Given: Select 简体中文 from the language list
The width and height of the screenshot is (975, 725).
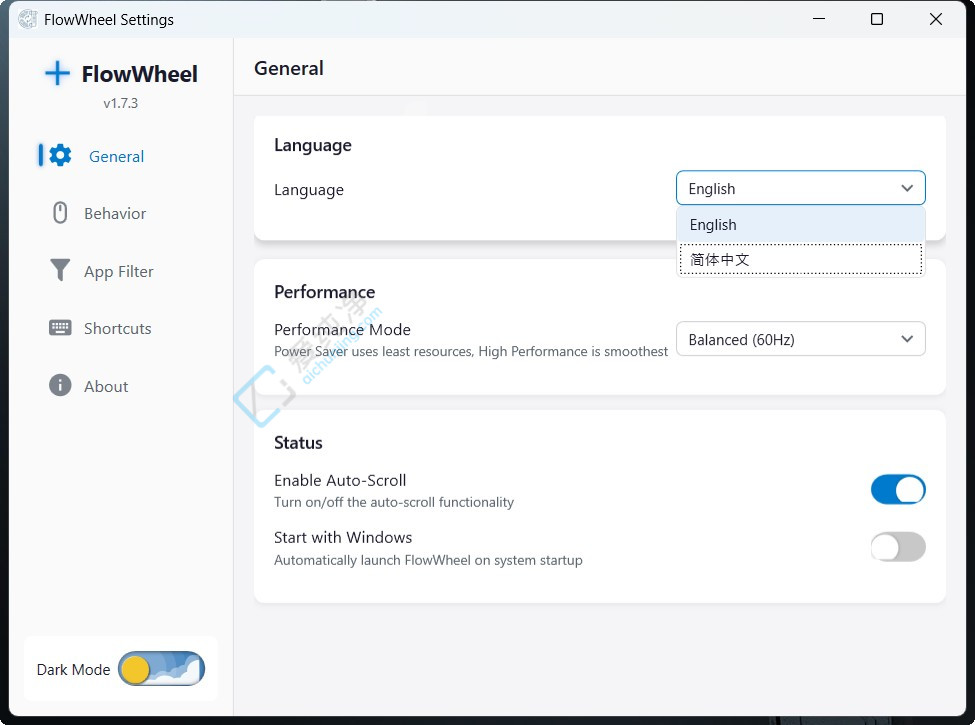Looking at the screenshot, I should coord(800,259).
